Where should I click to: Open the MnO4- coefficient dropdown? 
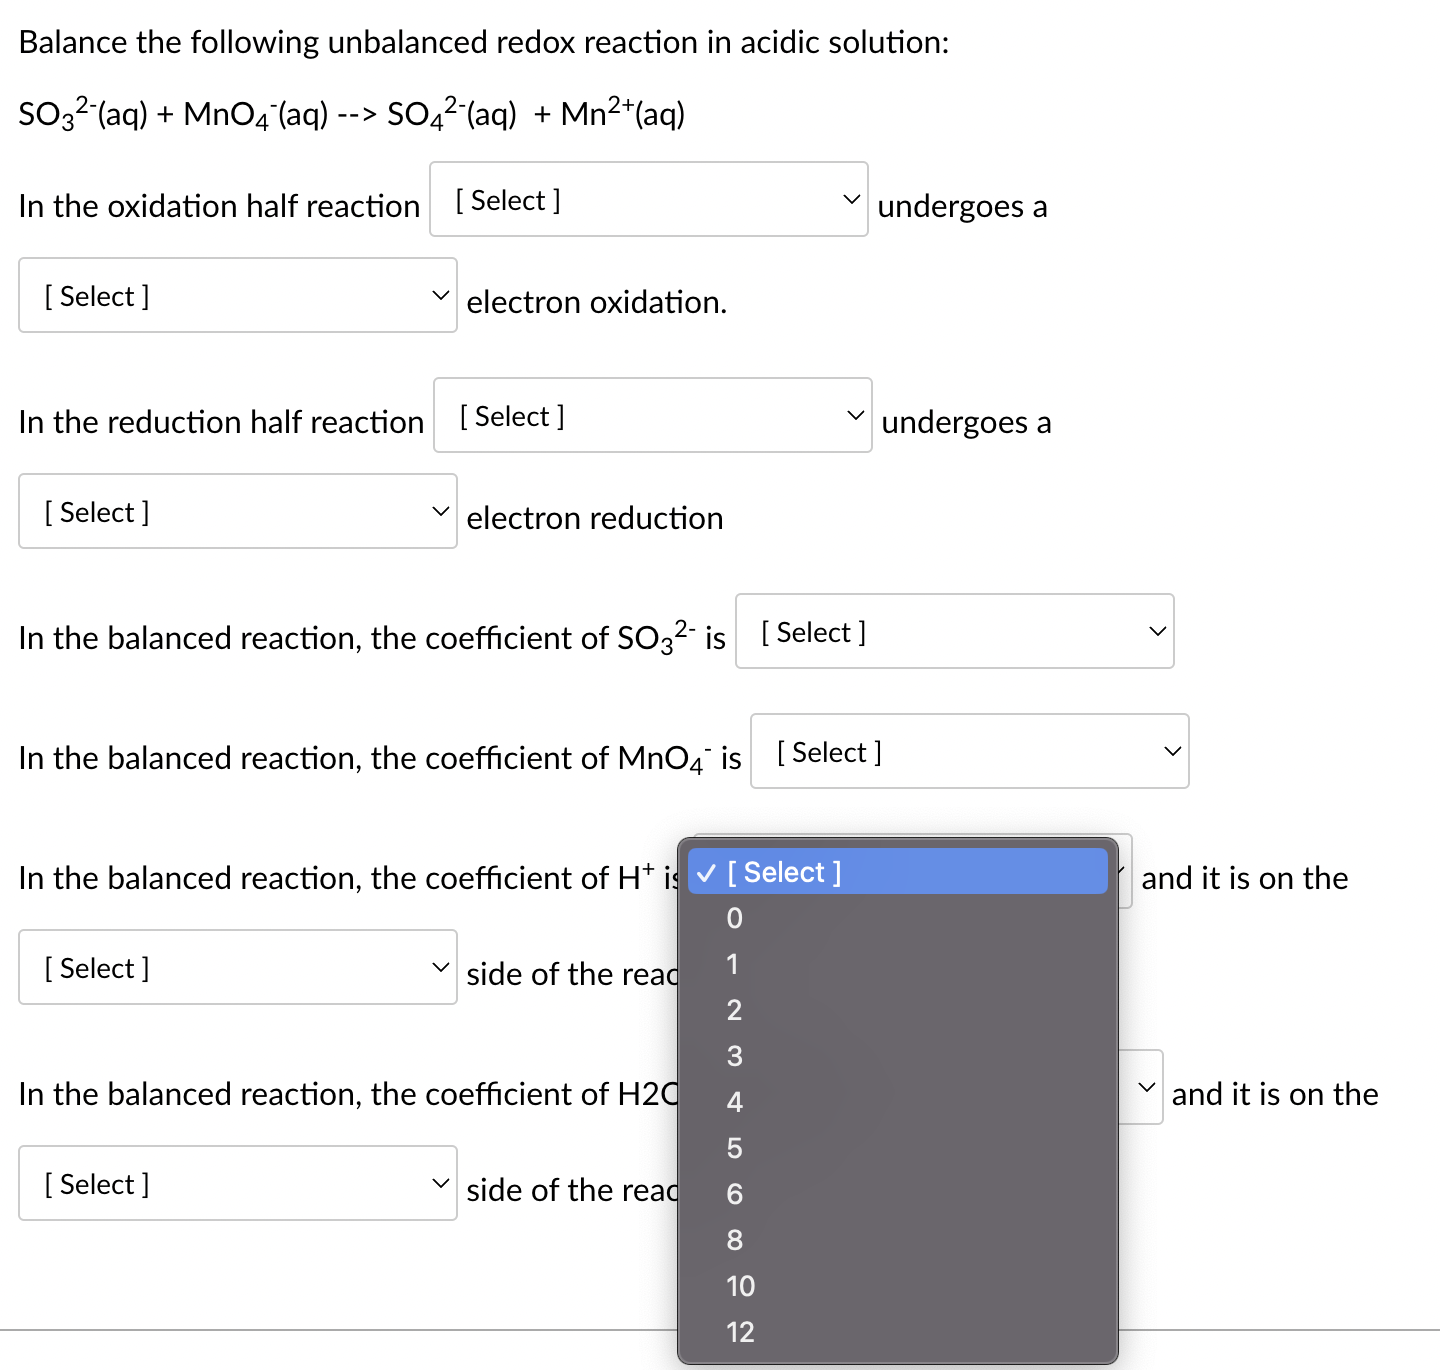(x=967, y=751)
